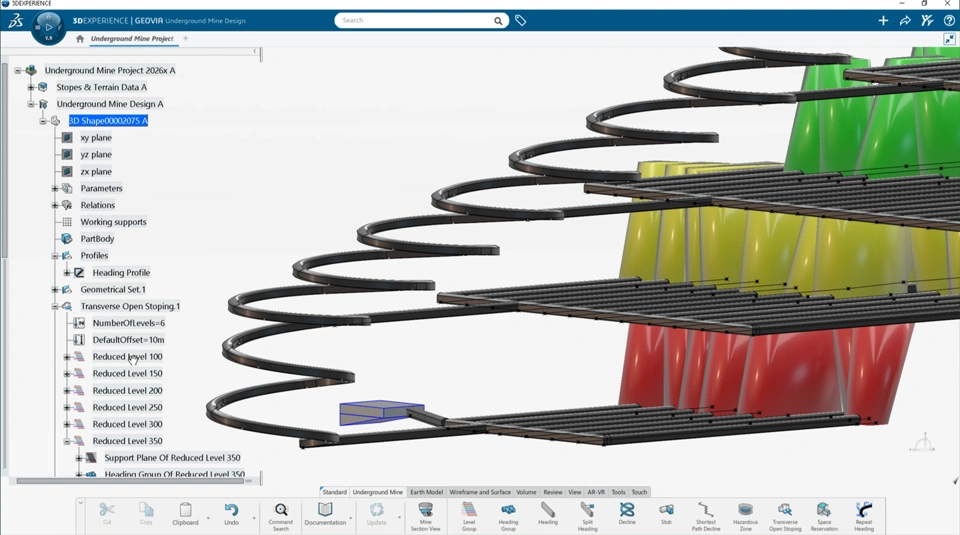
Task: Switch to the Review tab
Action: 552,492
